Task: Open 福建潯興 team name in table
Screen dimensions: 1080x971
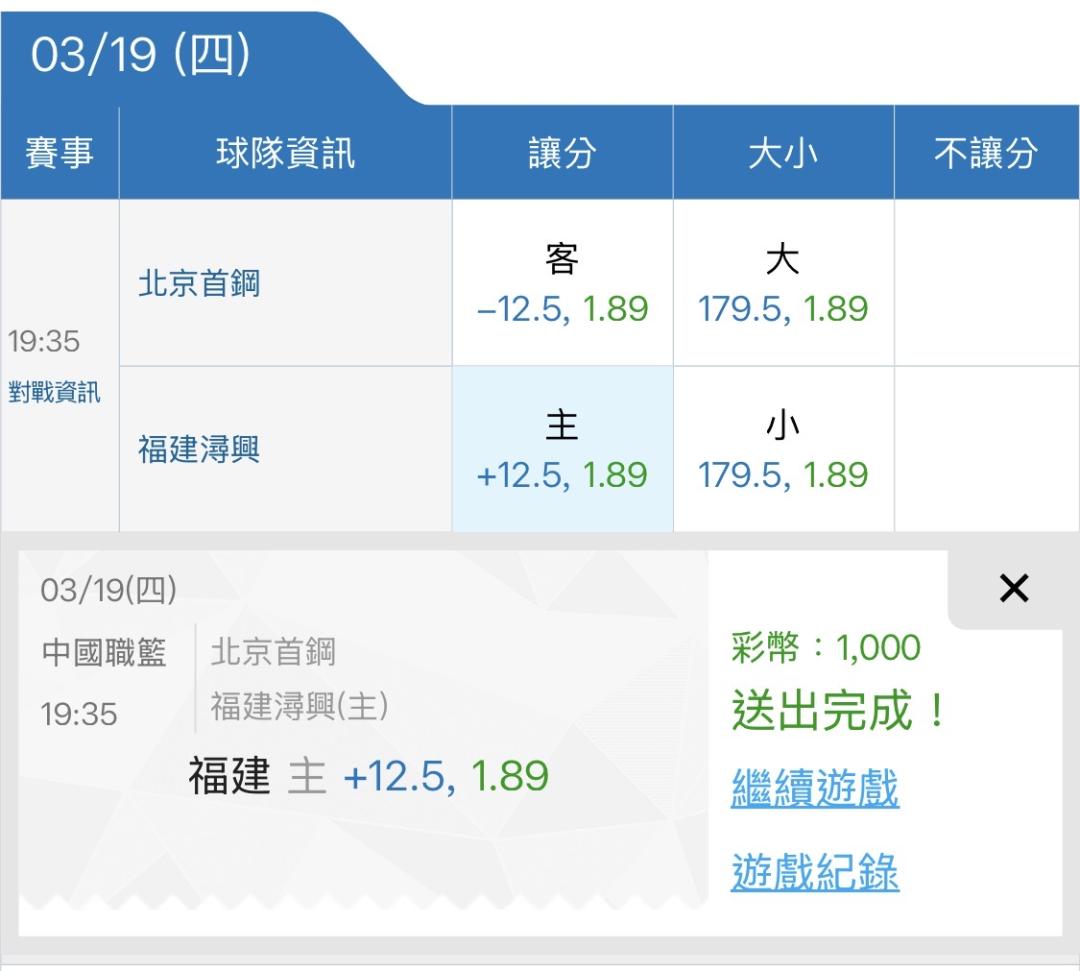Action: pyautogui.click(x=199, y=449)
